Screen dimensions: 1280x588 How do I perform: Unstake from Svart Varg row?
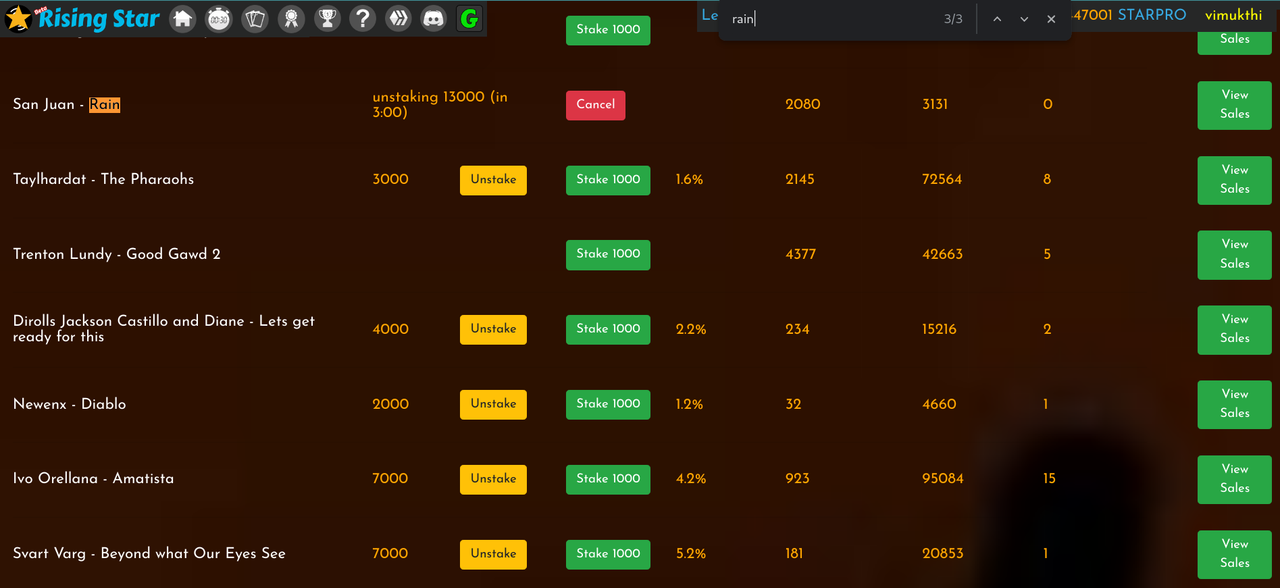click(493, 554)
